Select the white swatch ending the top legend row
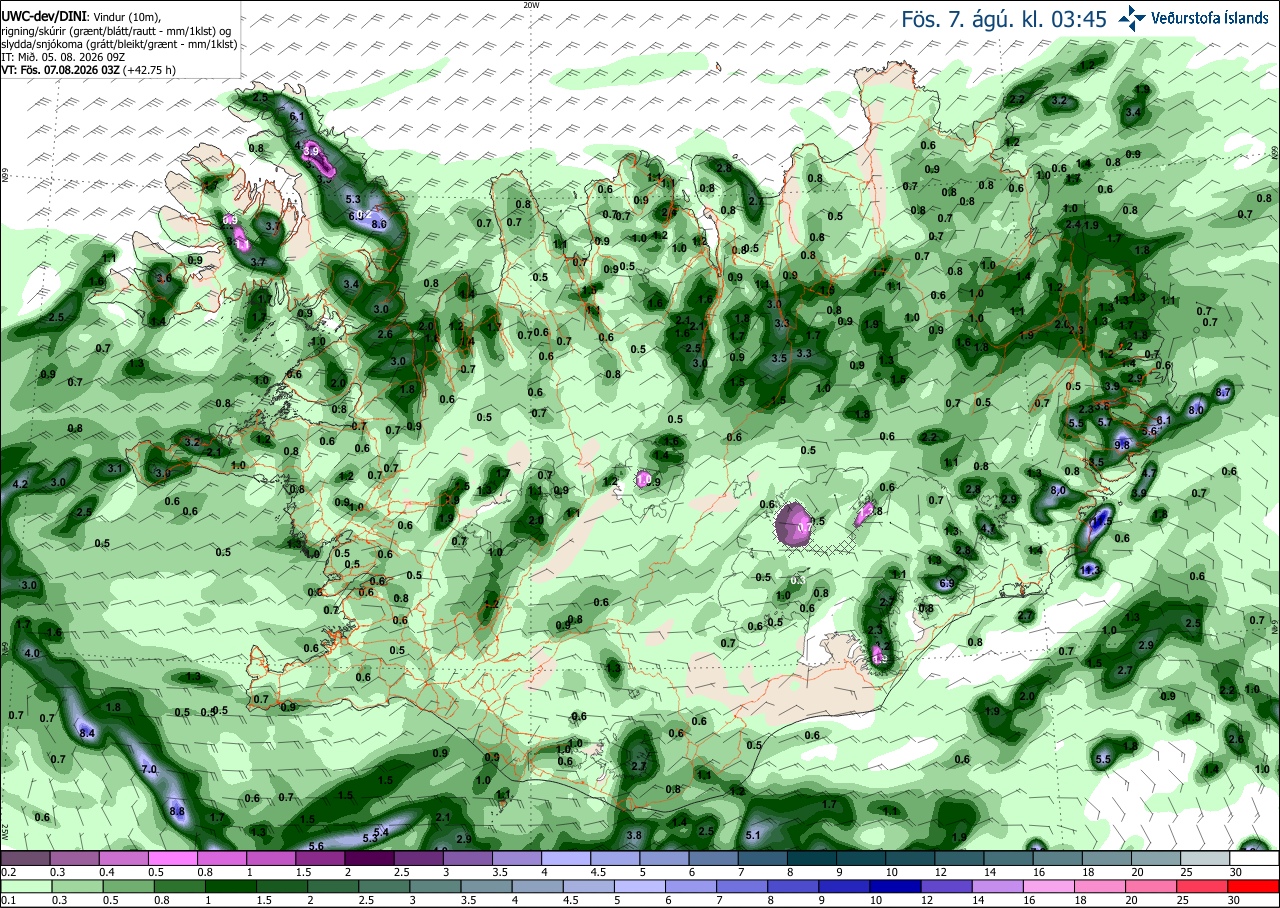The height and width of the screenshot is (908, 1280). pyautogui.click(x=1255, y=858)
